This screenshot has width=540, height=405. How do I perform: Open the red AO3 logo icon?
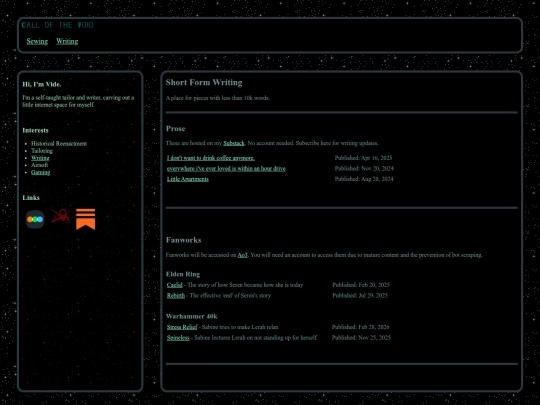tap(61, 216)
